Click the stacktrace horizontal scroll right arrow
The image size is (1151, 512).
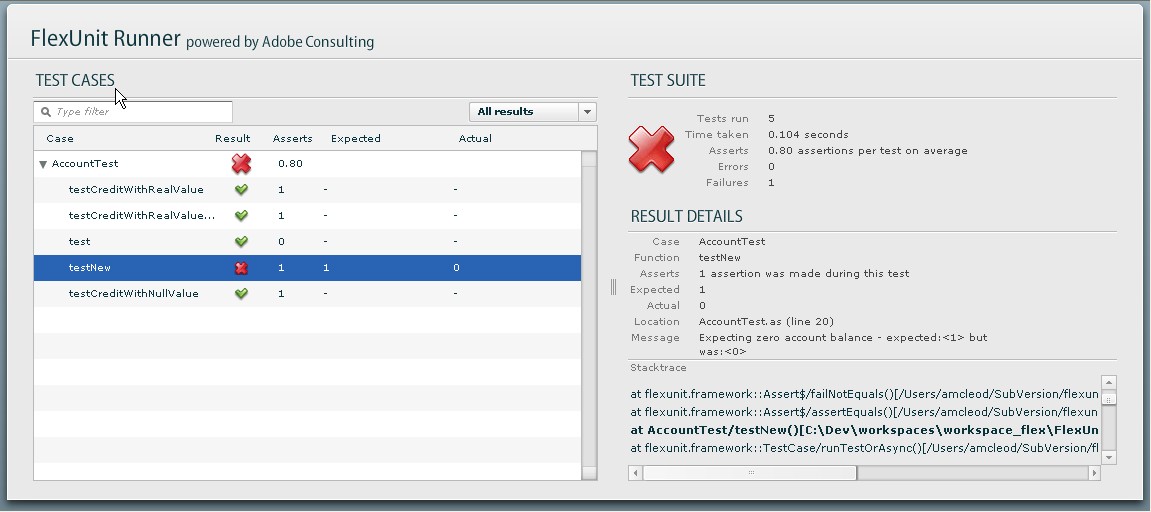[x=1094, y=473]
